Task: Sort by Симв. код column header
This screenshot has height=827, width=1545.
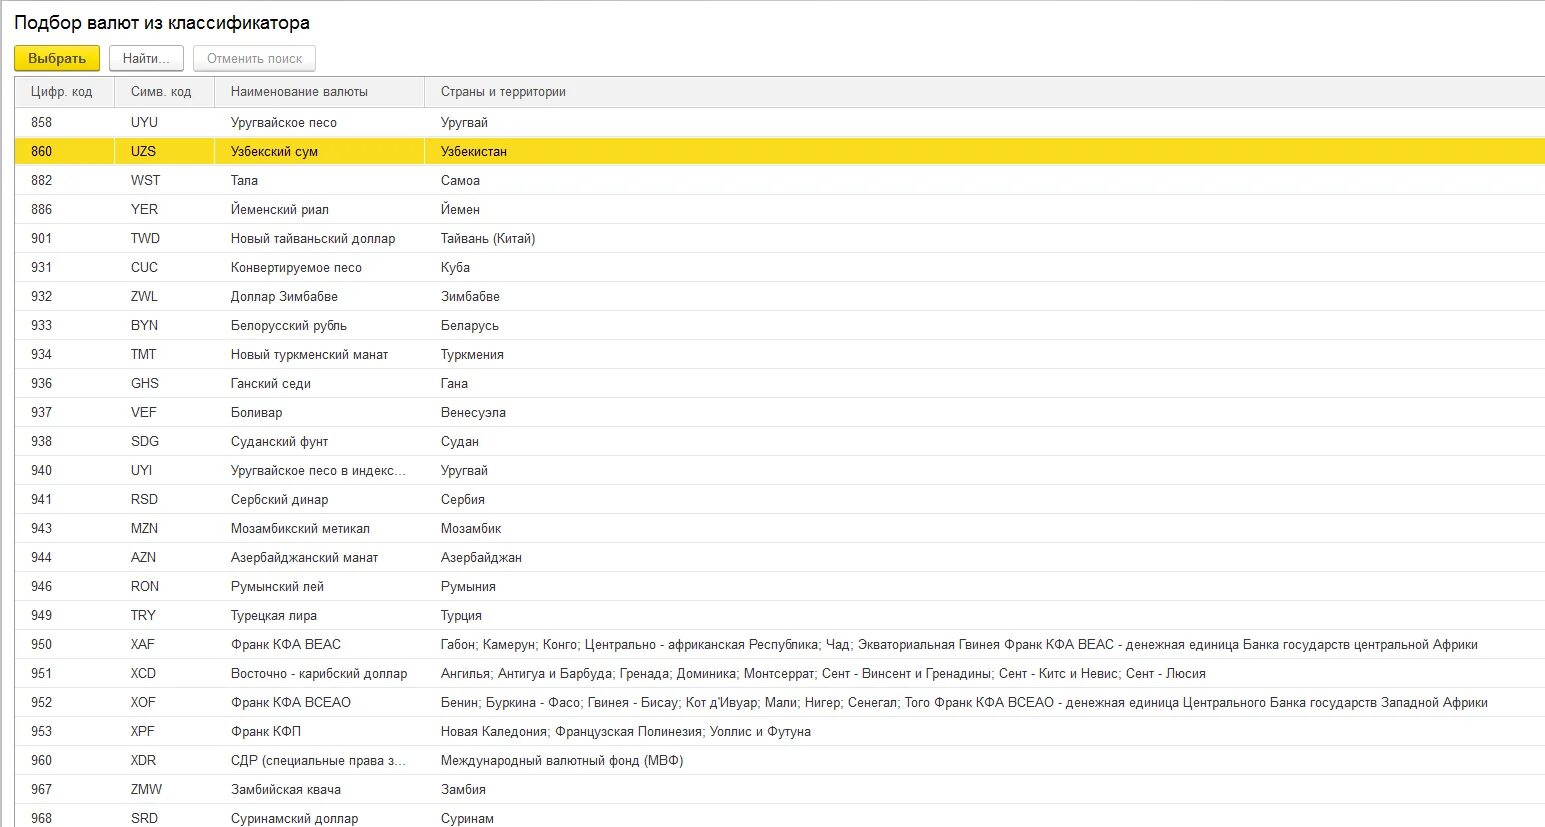Action: tap(165, 92)
